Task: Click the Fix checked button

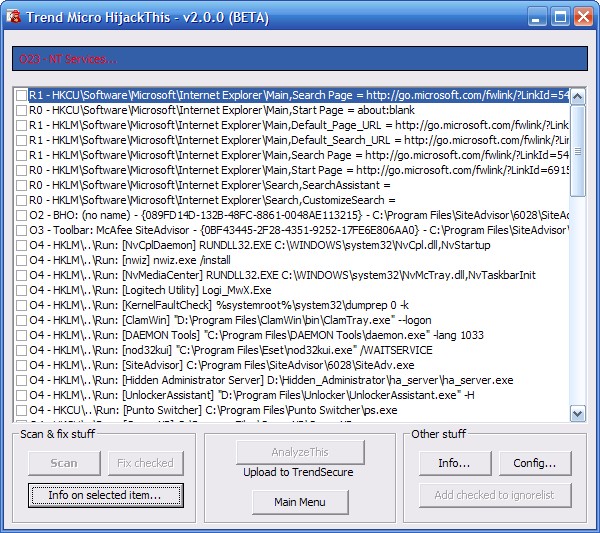Action: click(x=145, y=463)
